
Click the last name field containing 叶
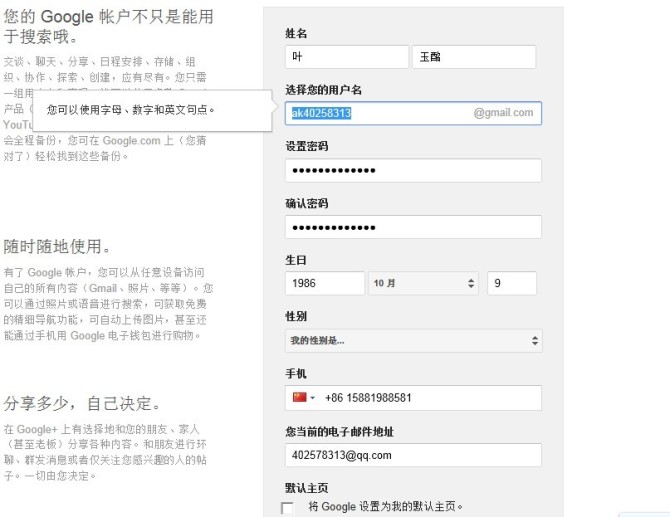[347, 57]
